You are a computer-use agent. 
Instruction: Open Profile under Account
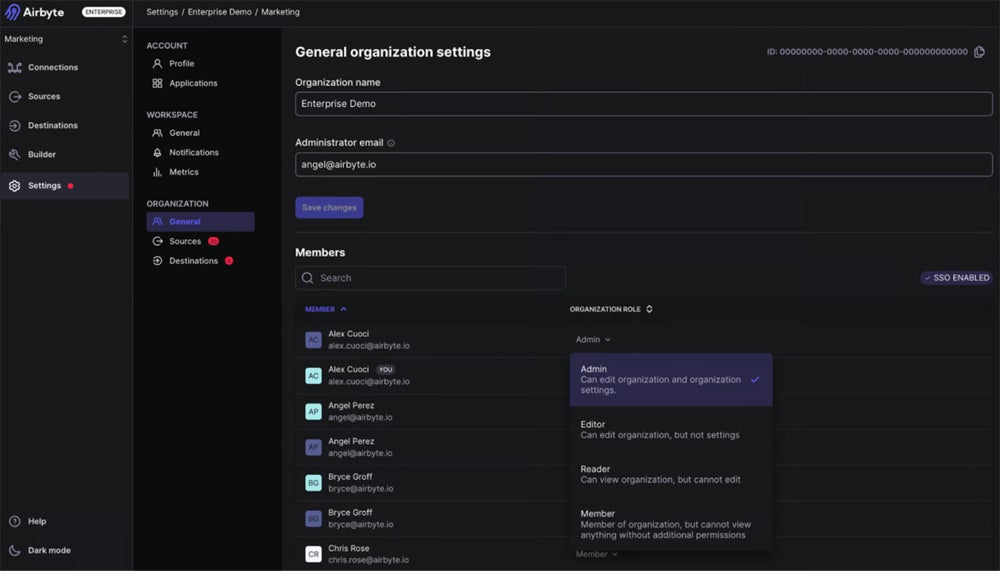click(x=181, y=64)
